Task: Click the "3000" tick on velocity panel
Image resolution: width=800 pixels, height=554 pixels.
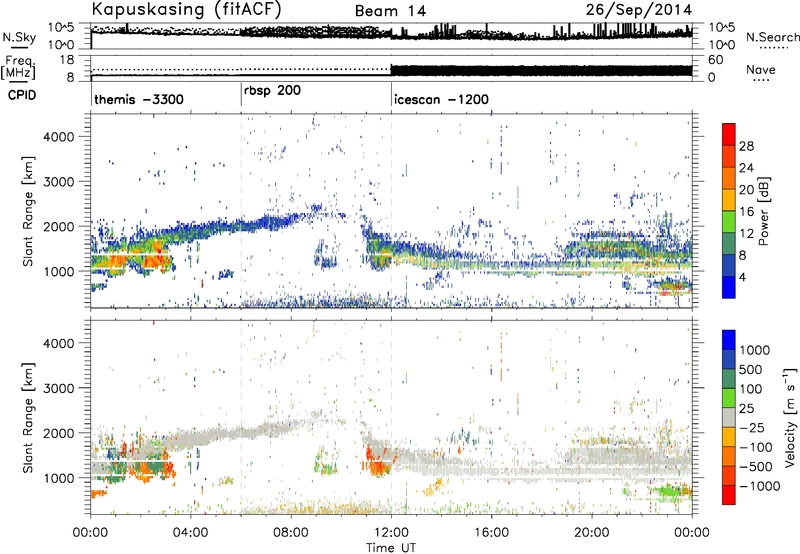Action: pos(58,388)
